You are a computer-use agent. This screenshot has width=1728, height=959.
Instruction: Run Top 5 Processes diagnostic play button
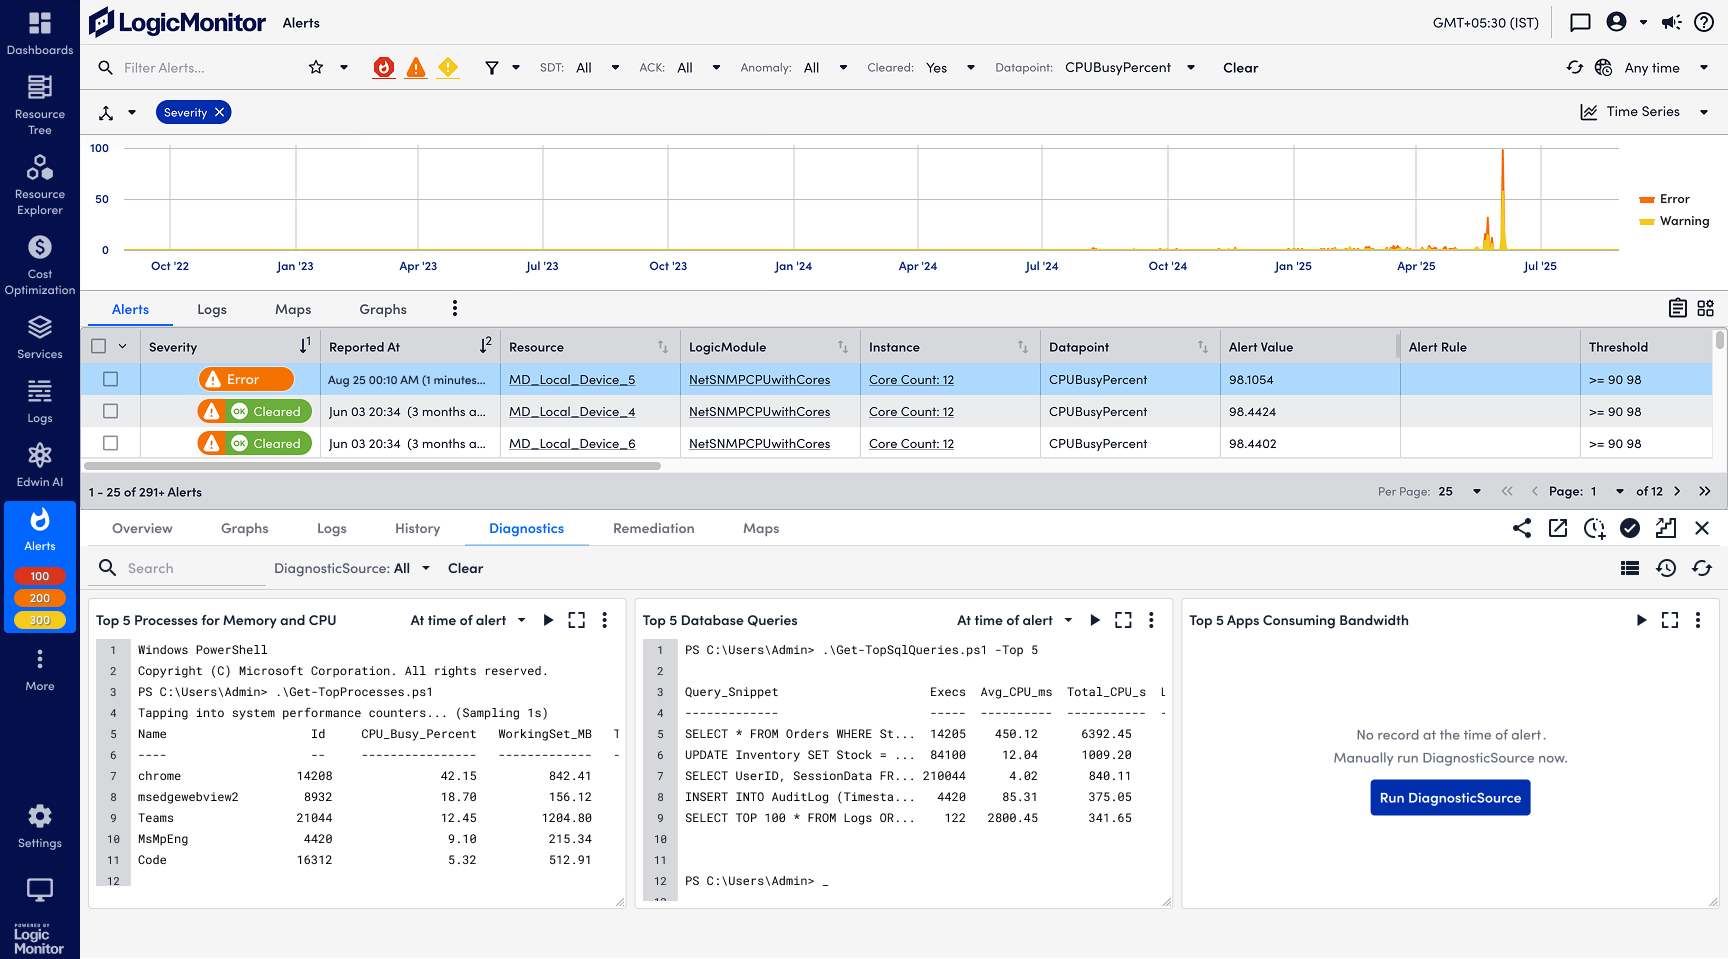pos(548,620)
